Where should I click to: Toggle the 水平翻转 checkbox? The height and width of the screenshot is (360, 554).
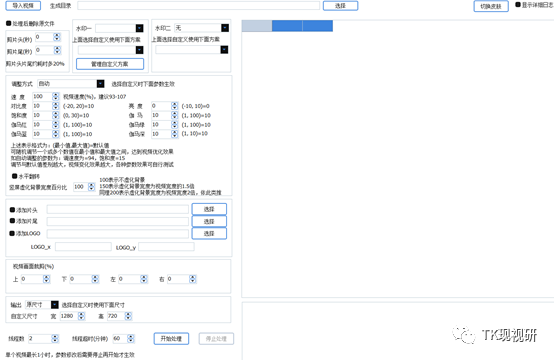[x=14, y=176]
